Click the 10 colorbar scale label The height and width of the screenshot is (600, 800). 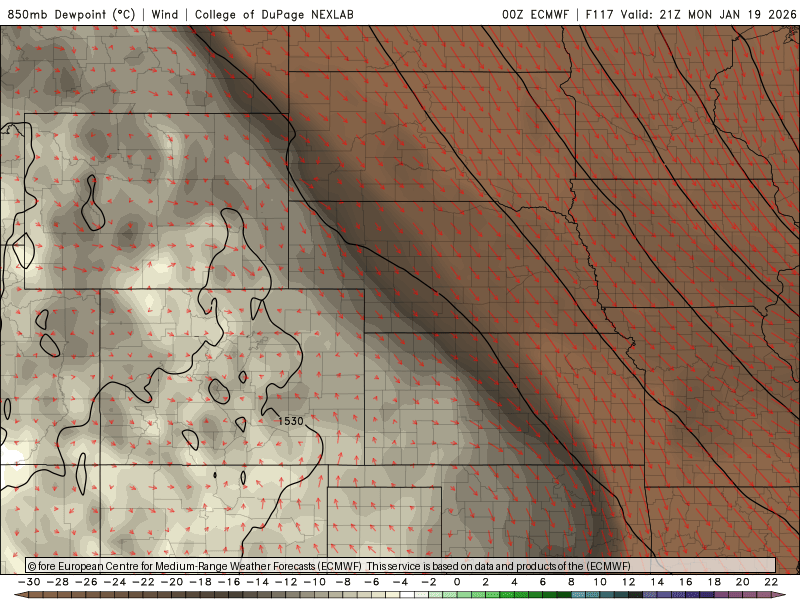click(600, 582)
